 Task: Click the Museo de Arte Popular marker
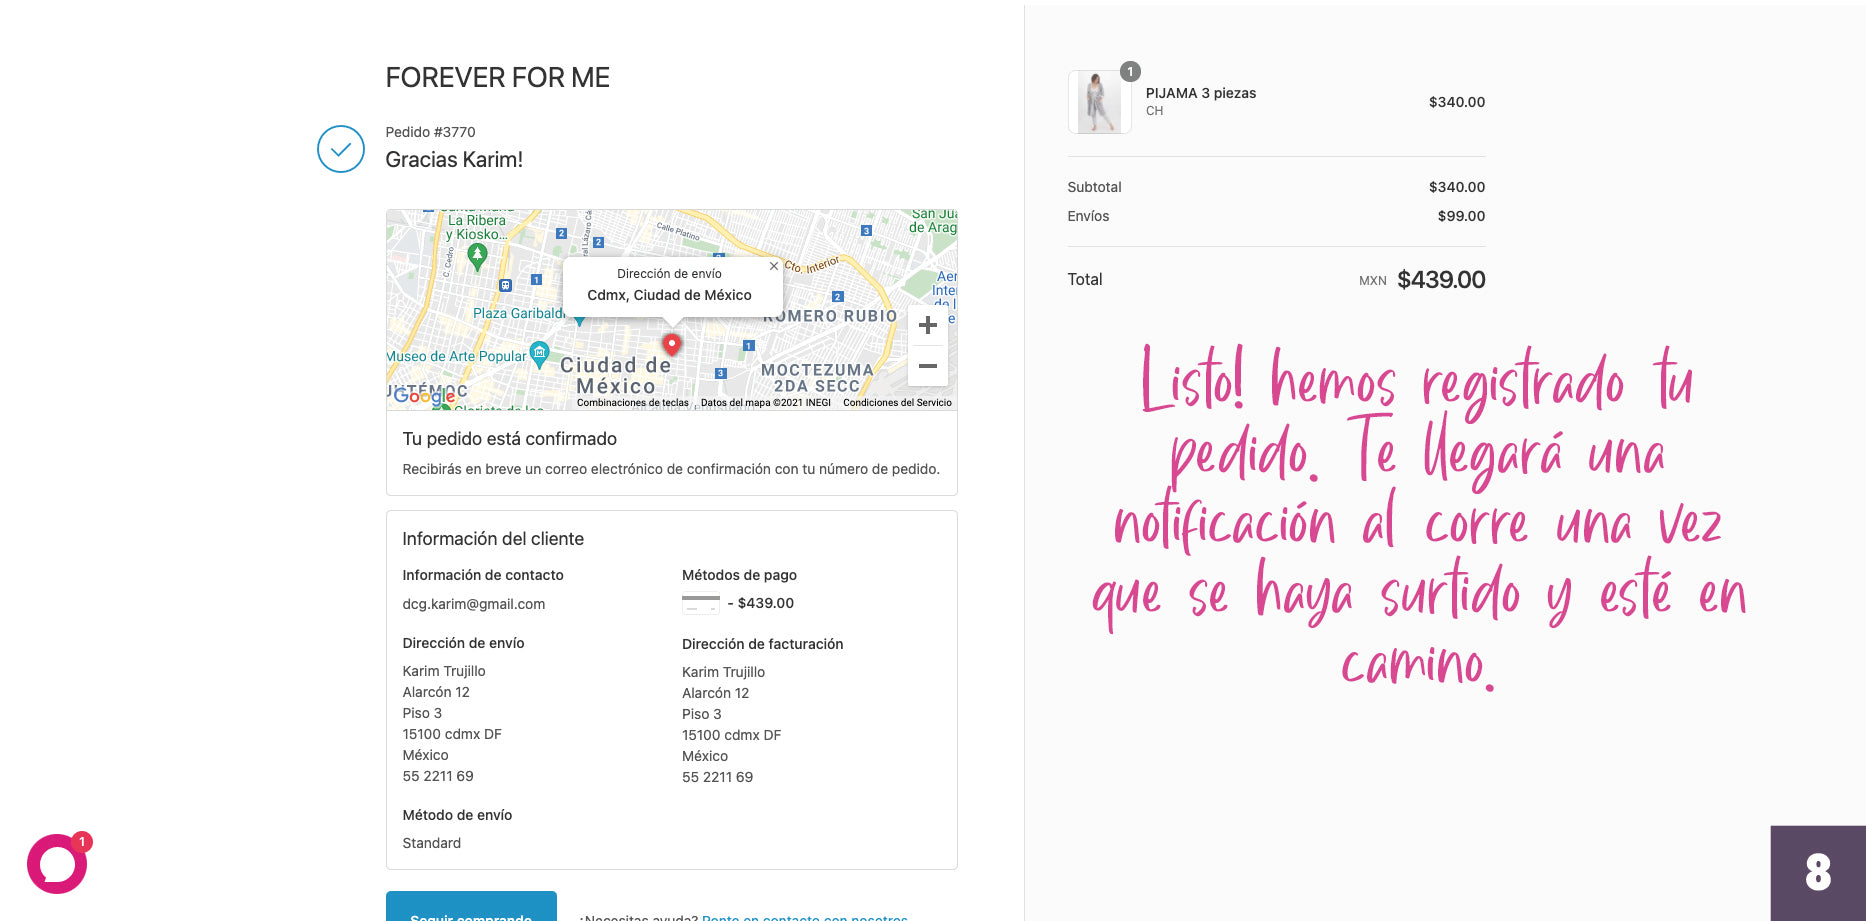click(x=539, y=351)
